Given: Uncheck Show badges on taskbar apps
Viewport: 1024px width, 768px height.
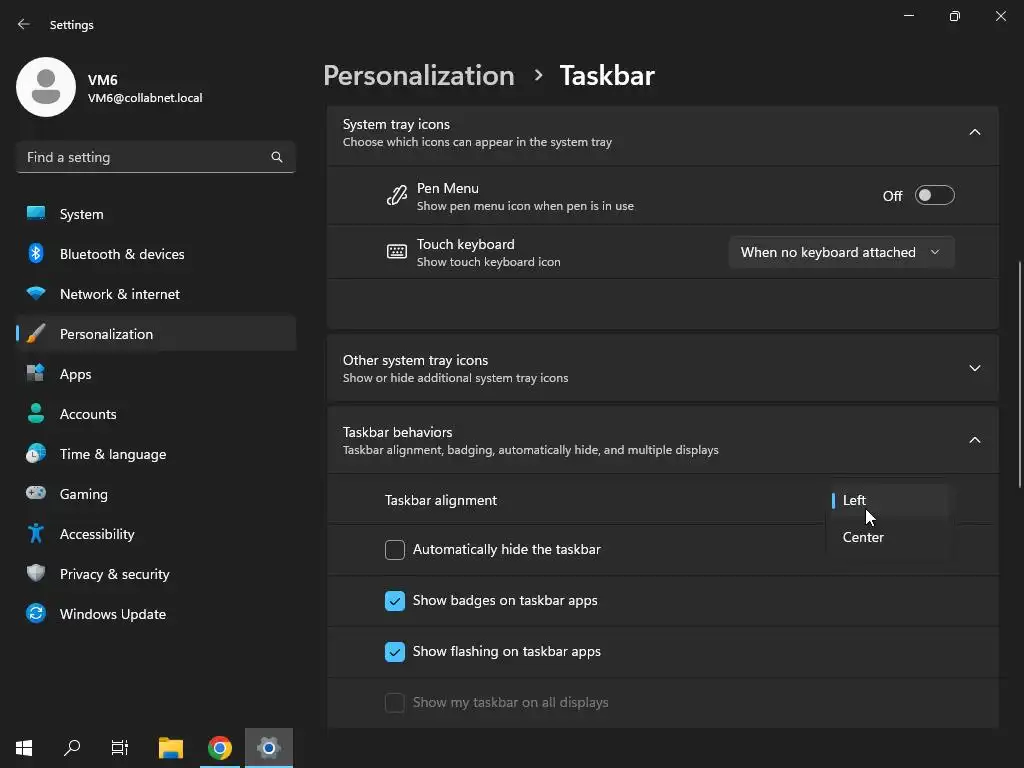Looking at the screenshot, I should click(395, 601).
